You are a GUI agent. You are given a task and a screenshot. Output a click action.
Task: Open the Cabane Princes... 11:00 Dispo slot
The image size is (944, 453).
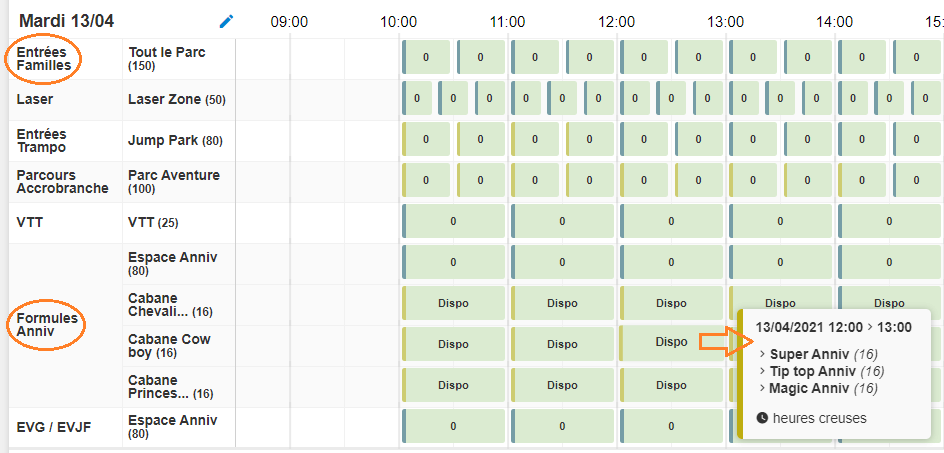[x=562, y=385]
